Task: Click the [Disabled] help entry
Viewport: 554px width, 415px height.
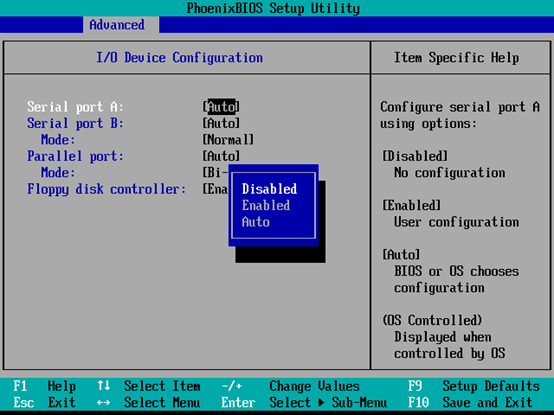Action: (415, 156)
